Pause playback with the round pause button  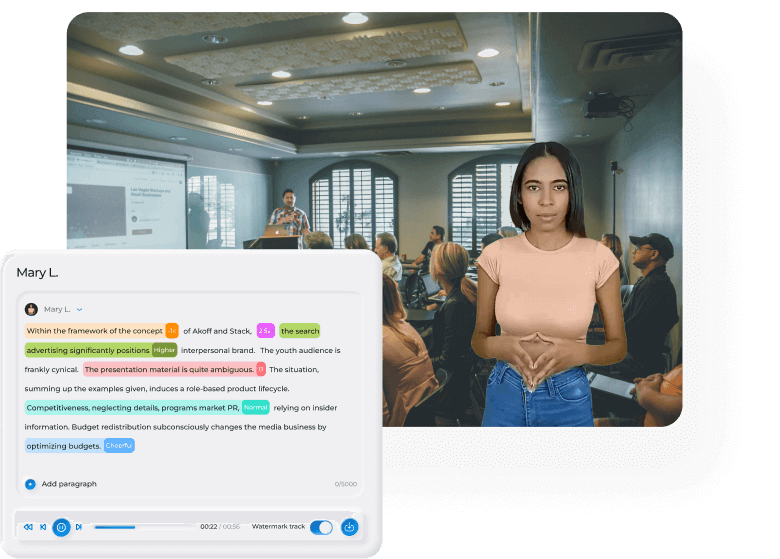61,527
